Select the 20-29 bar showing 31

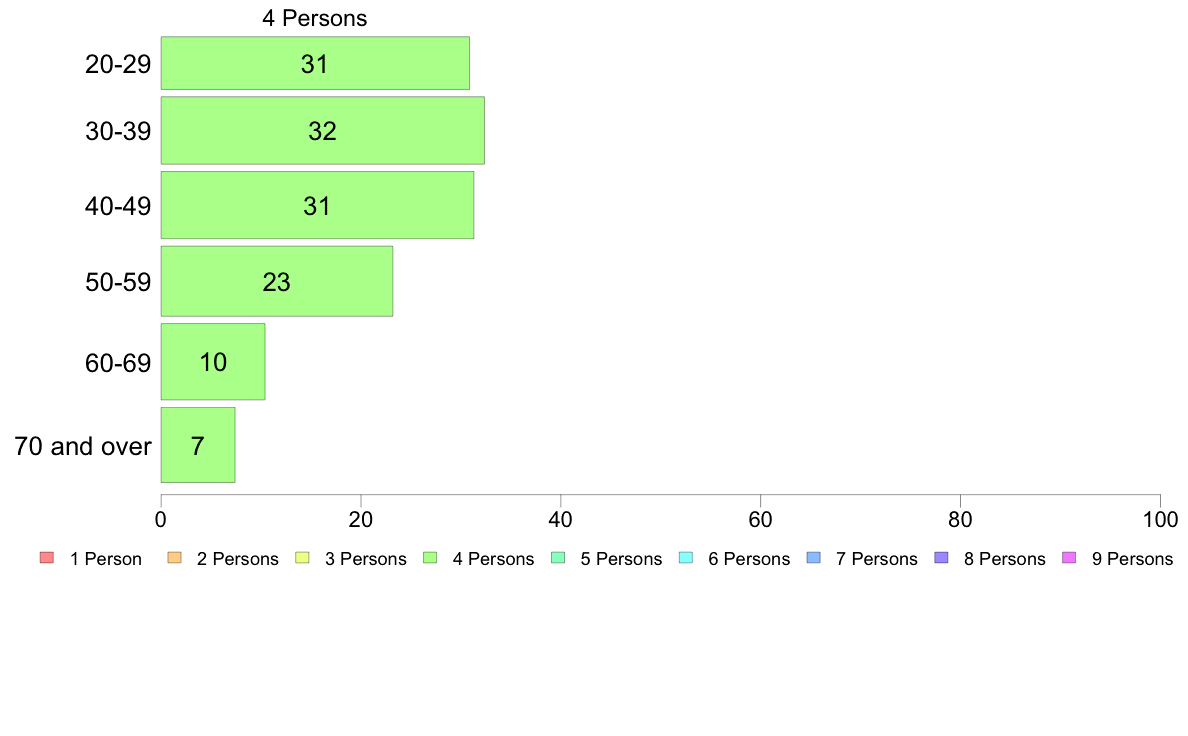pos(315,63)
